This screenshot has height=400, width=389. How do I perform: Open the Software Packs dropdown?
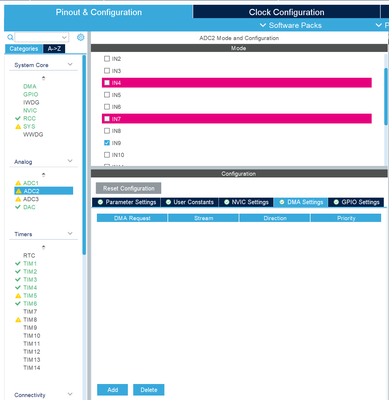click(291, 25)
